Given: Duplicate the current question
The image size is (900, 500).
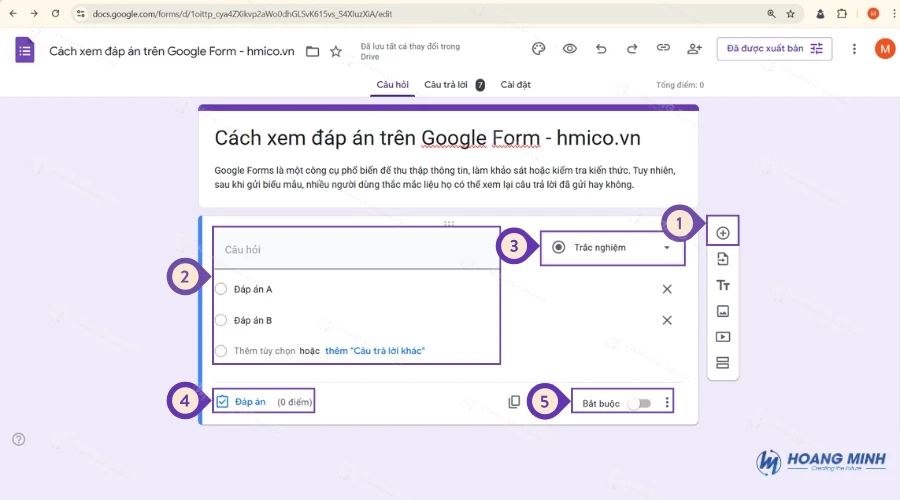Looking at the screenshot, I should coord(514,402).
